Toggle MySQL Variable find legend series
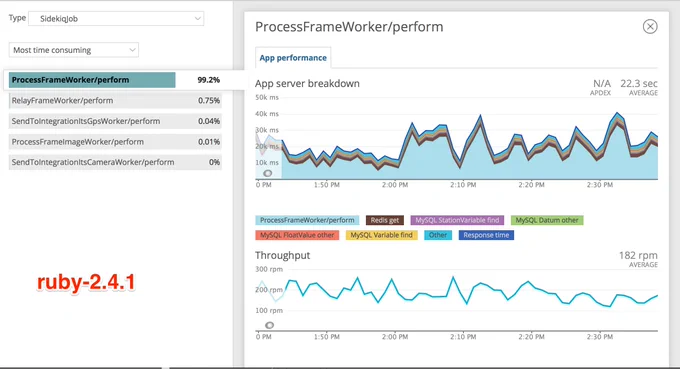The image size is (680, 369). coord(381,235)
